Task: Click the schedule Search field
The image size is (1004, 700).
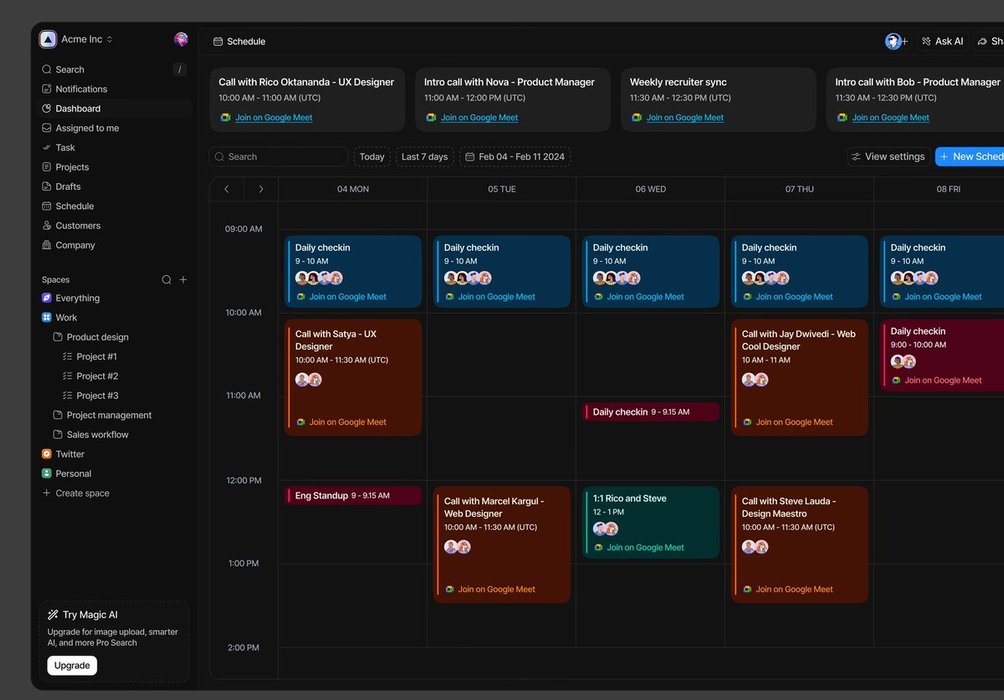Action: tap(279, 157)
